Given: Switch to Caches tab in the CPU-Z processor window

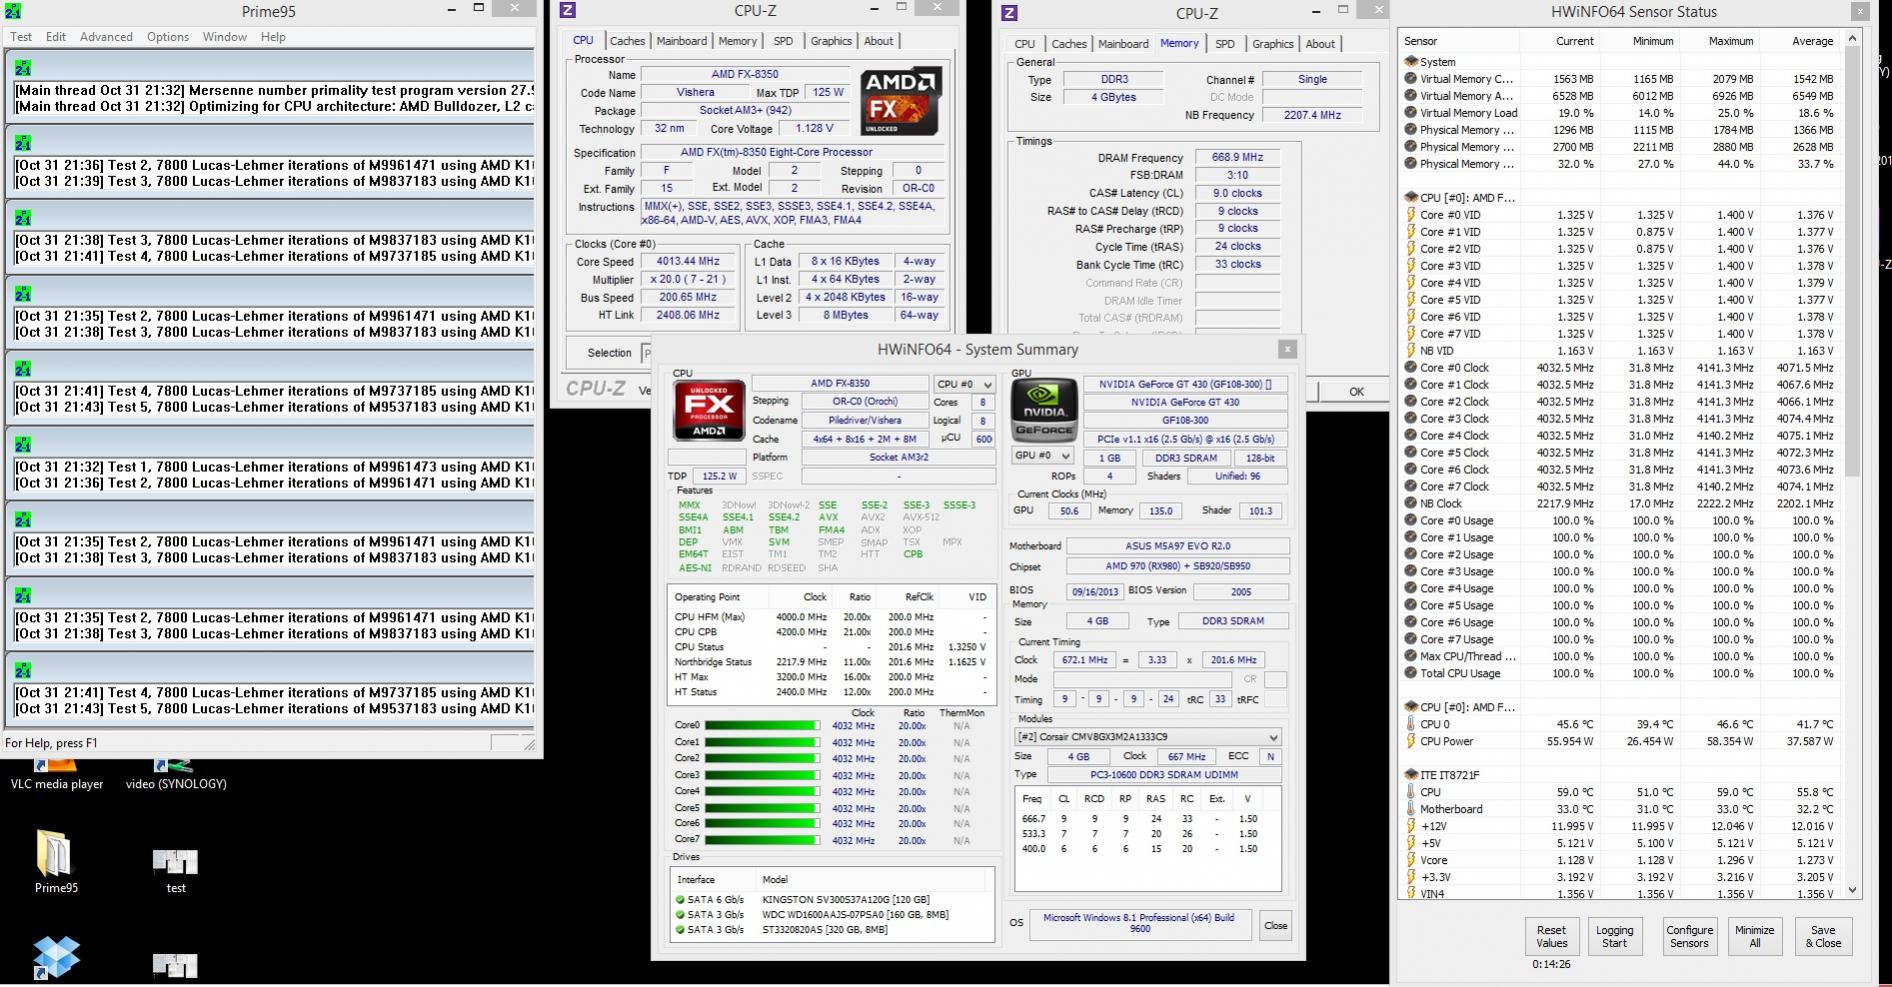Looking at the screenshot, I should click(x=627, y=41).
